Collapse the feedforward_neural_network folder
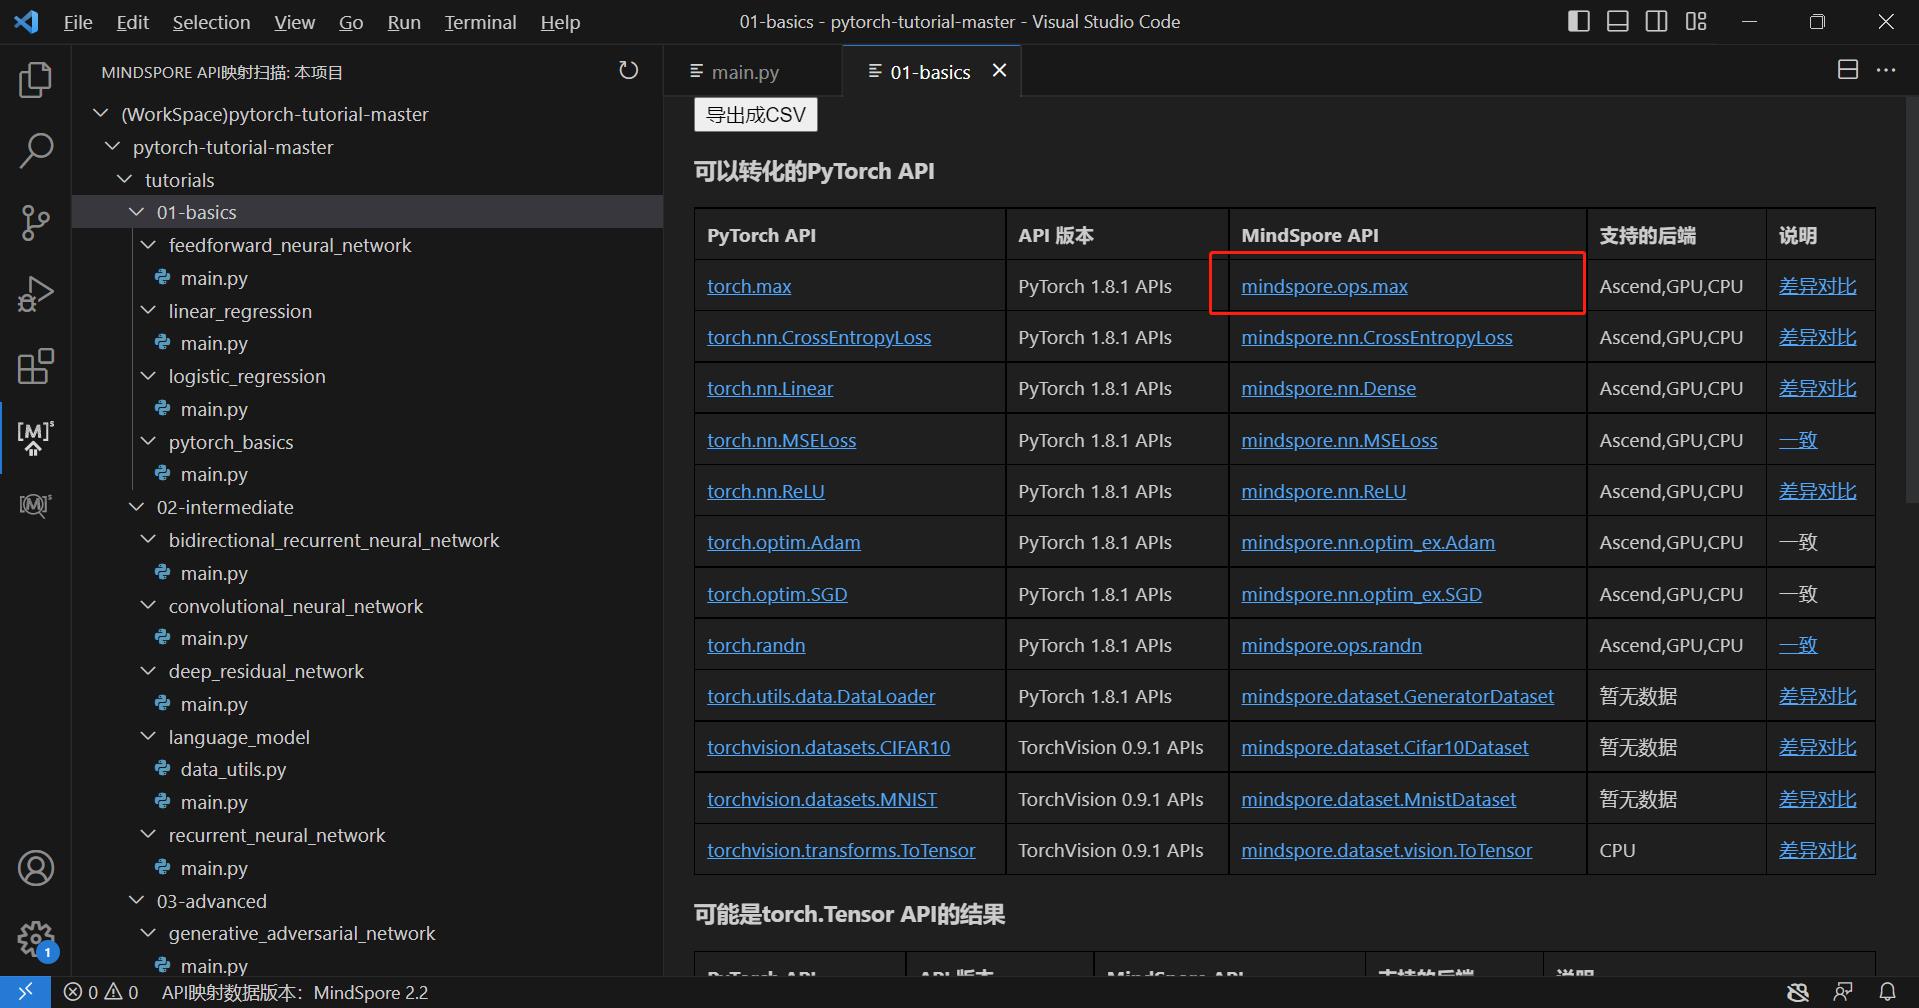The width and height of the screenshot is (1919, 1008). 148,245
